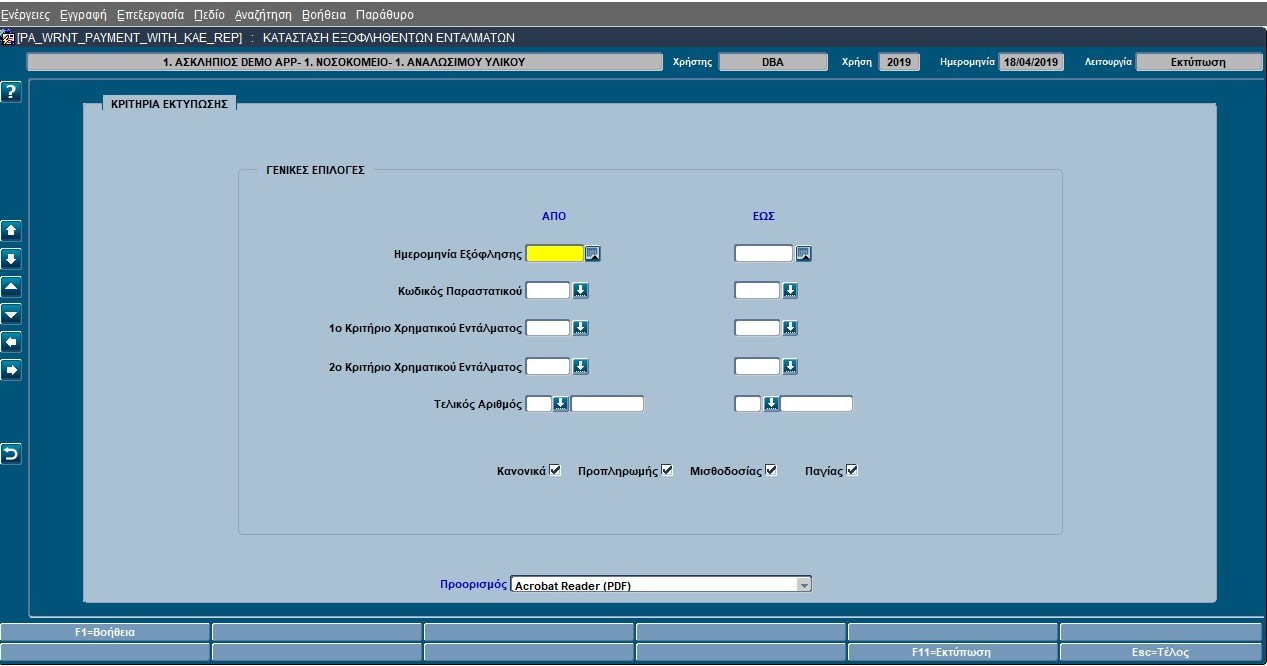Click the ΑΠΟ Ημερομηνία Εξόφλησης yellow field
This screenshot has height=666, width=1267.
(x=555, y=254)
